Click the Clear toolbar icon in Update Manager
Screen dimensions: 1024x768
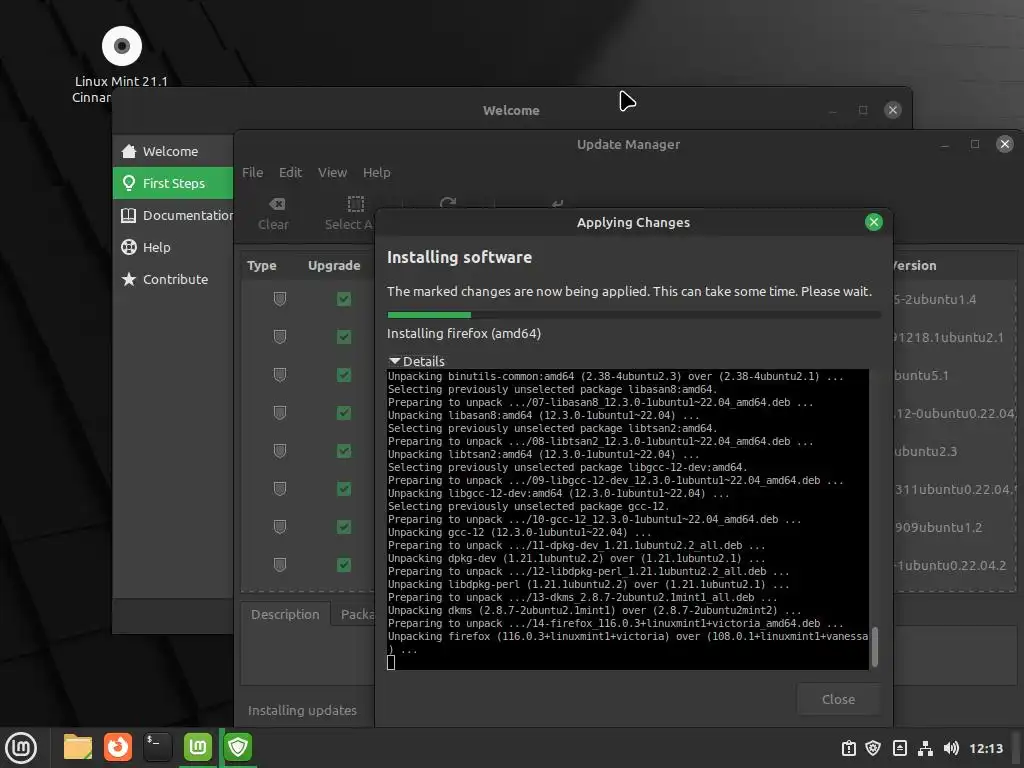coord(277,204)
